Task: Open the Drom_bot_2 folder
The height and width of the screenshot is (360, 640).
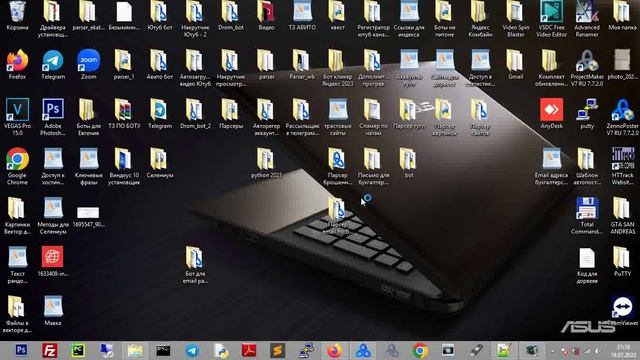Action: [x=195, y=110]
